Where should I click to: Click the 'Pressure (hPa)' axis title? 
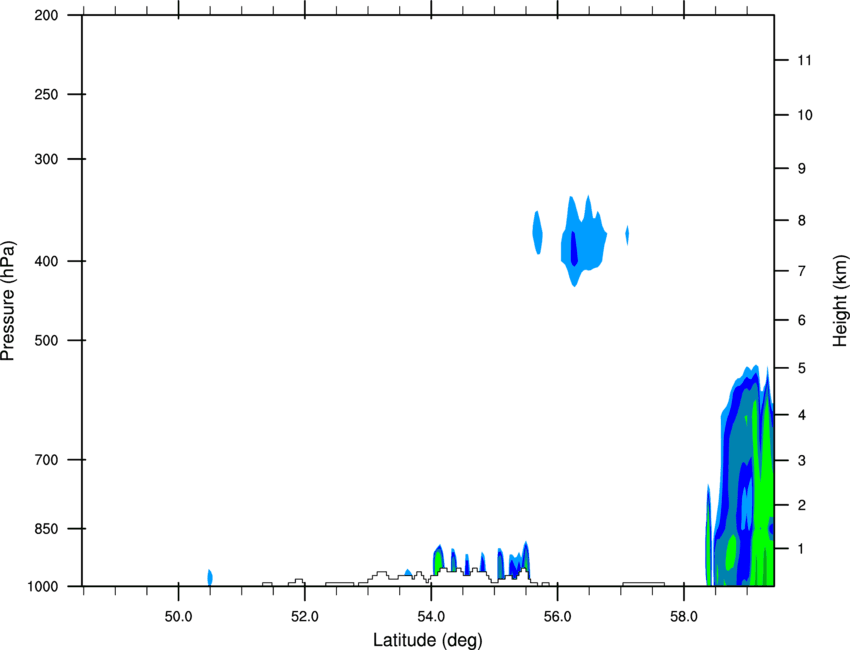(x=8, y=301)
